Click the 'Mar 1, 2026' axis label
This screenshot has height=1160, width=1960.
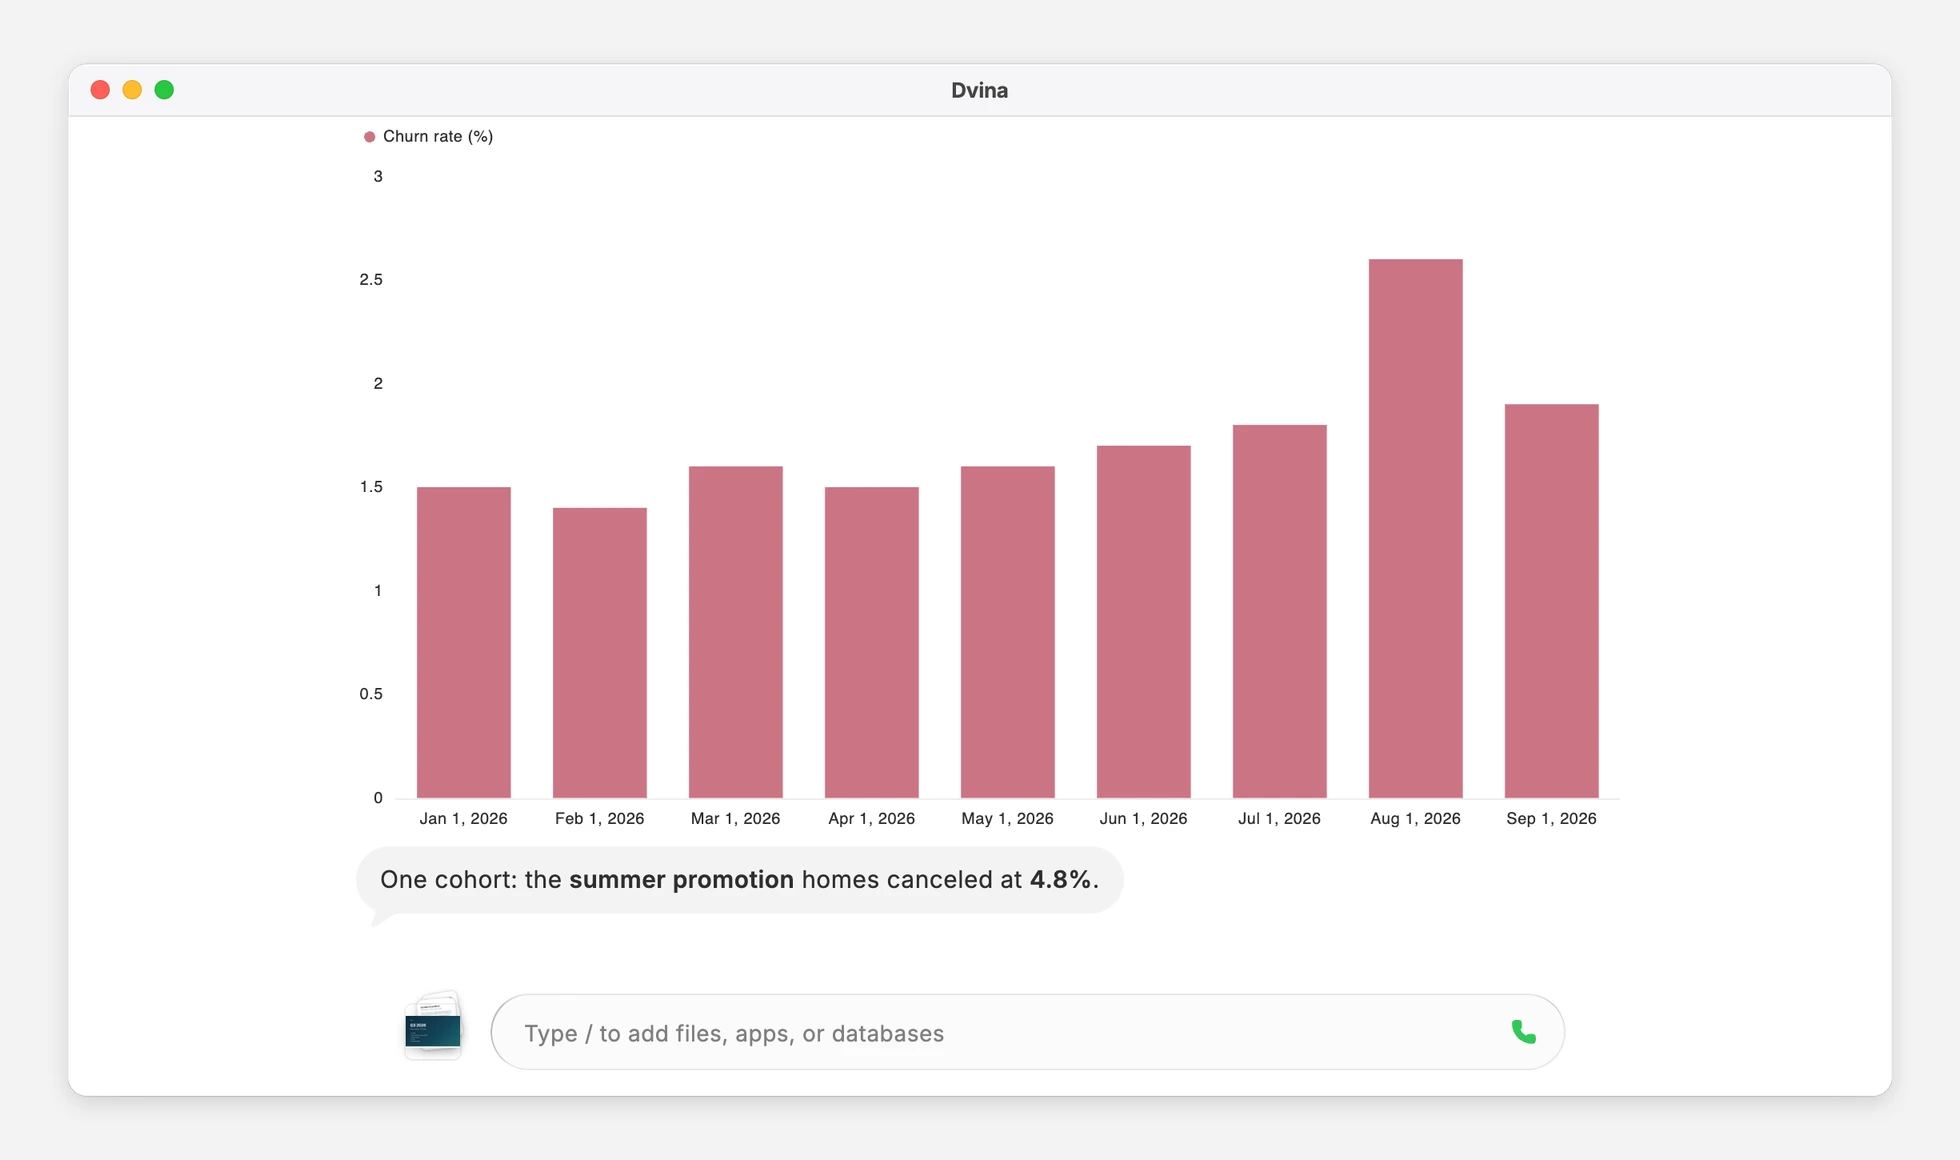pos(736,818)
